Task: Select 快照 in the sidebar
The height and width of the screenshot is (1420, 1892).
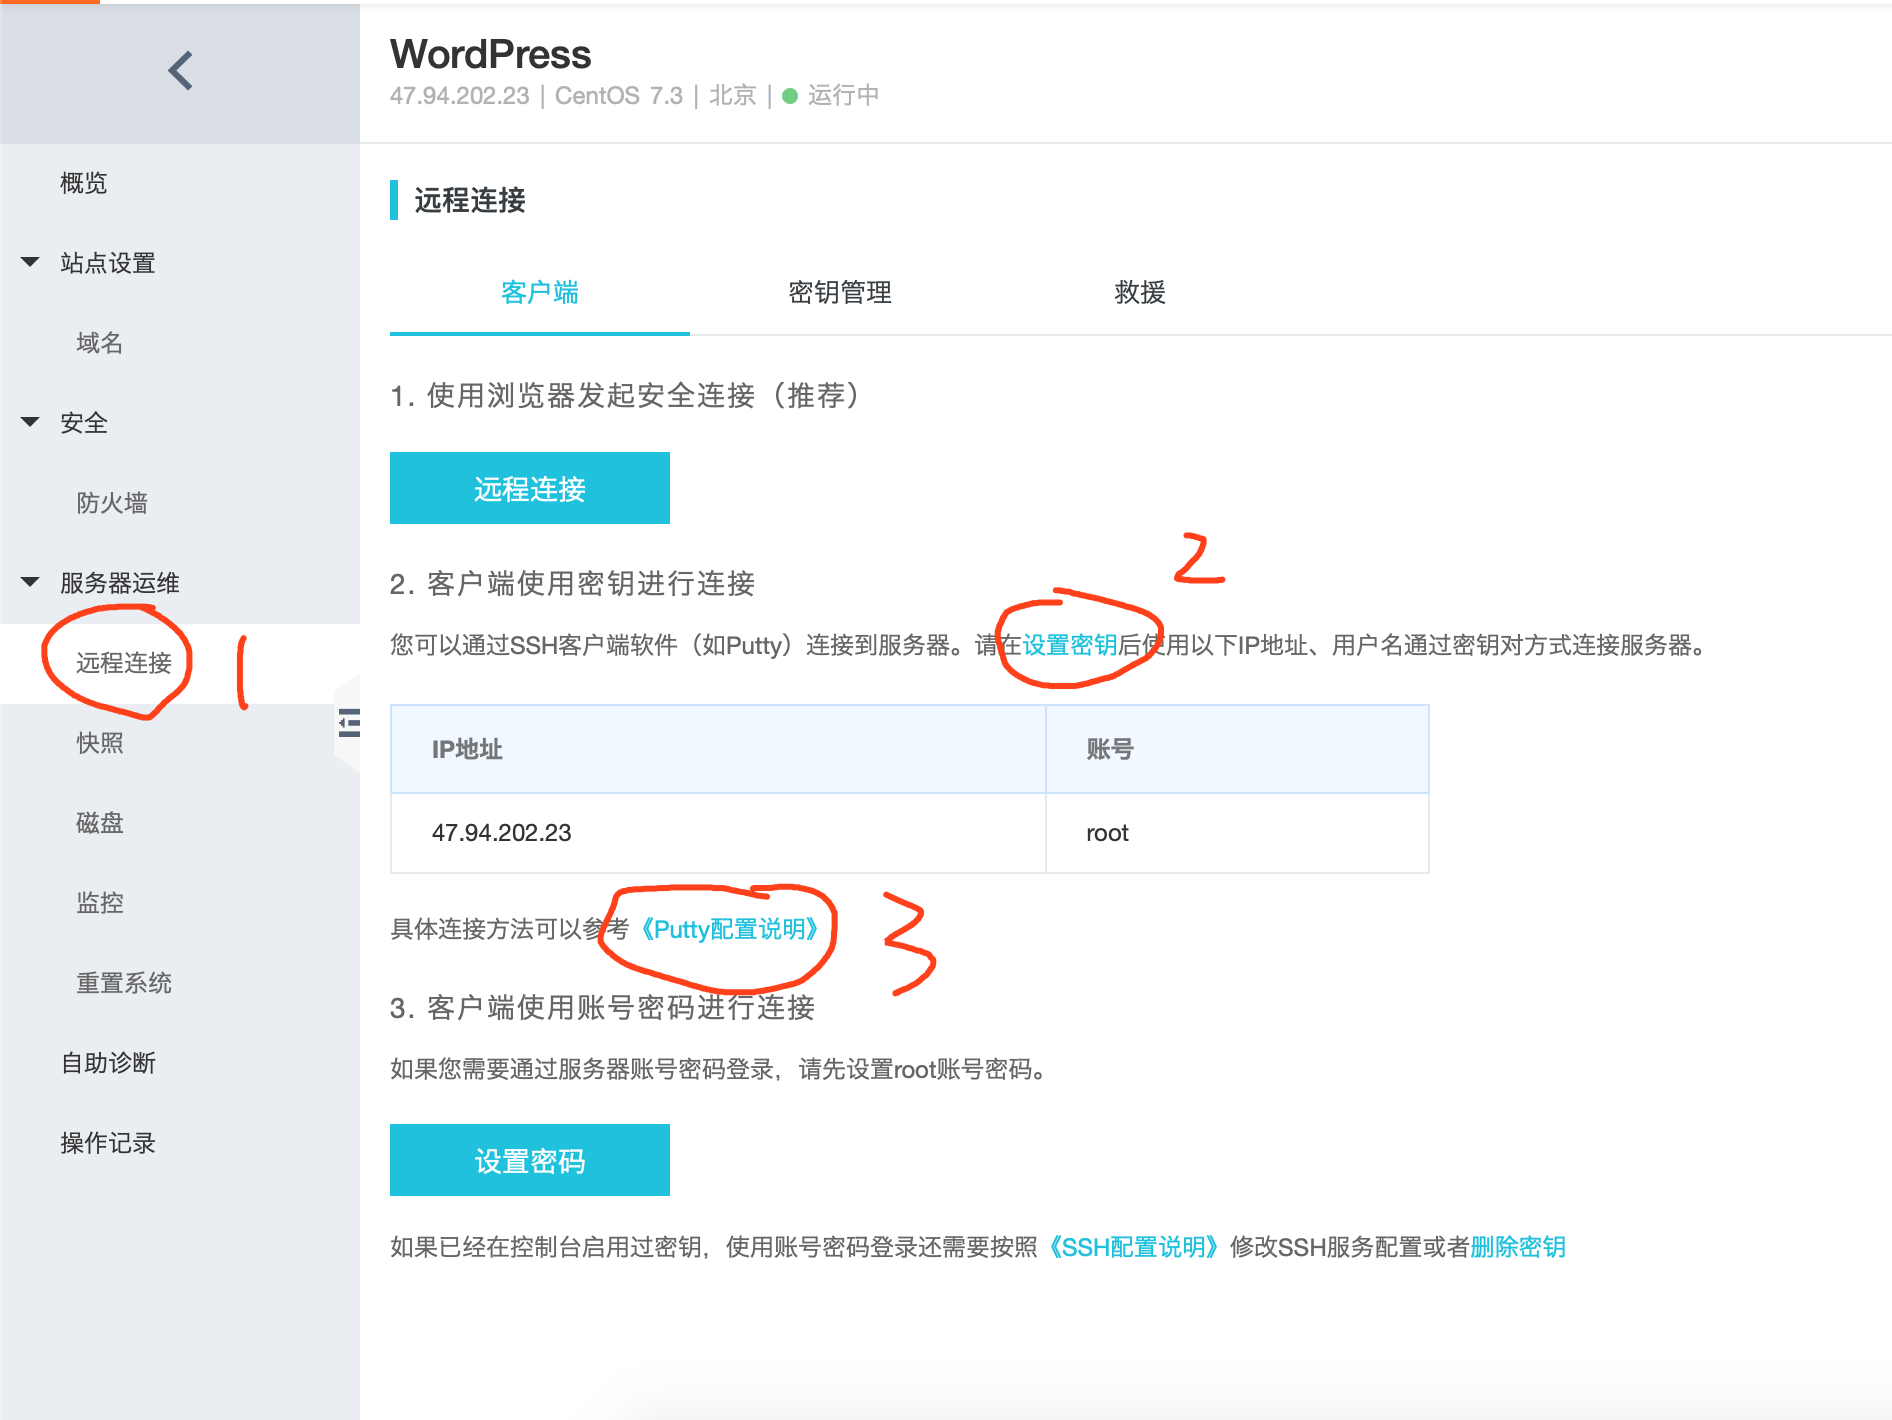Action: [98, 742]
